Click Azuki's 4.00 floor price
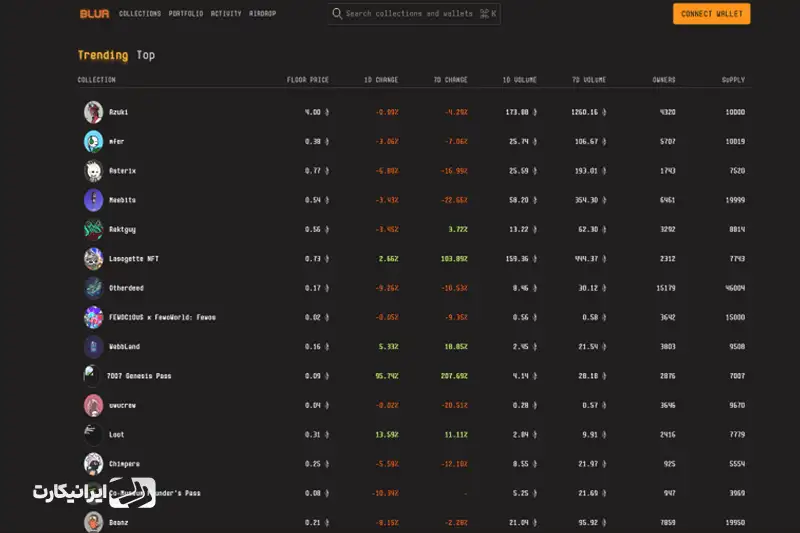 [x=317, y=112]
